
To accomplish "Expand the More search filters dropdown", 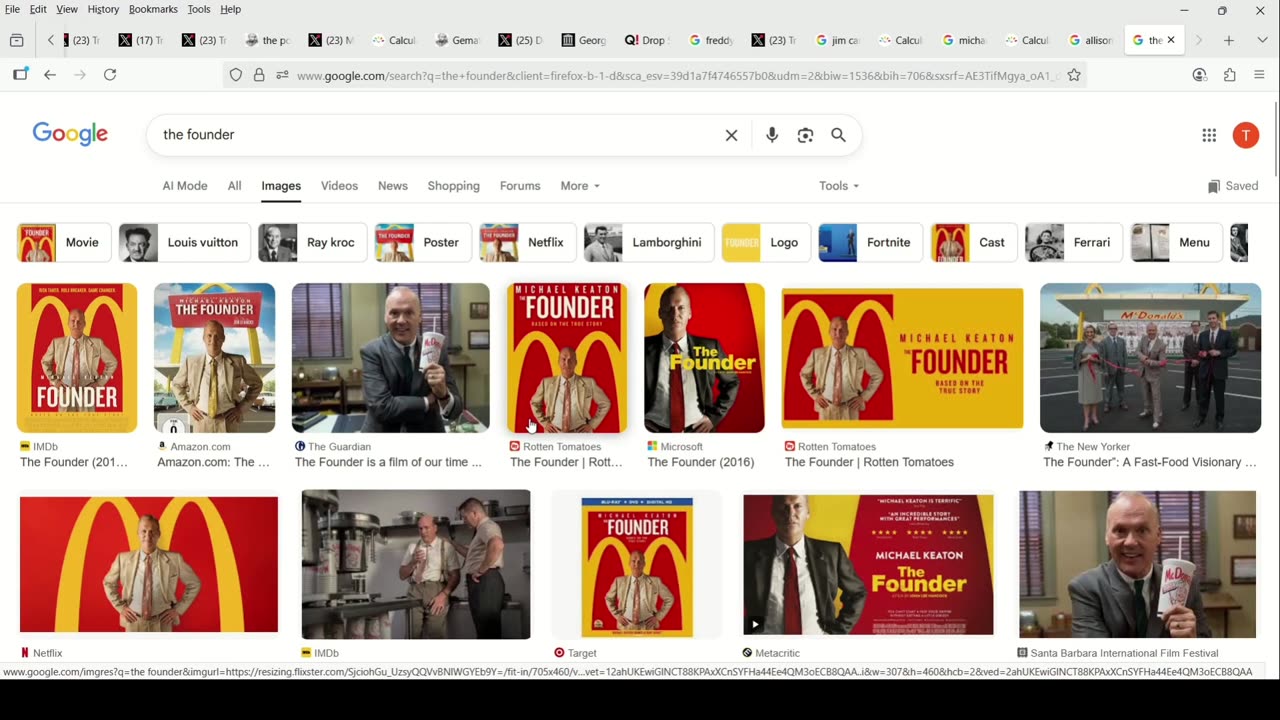I will (x=580, y=186).
